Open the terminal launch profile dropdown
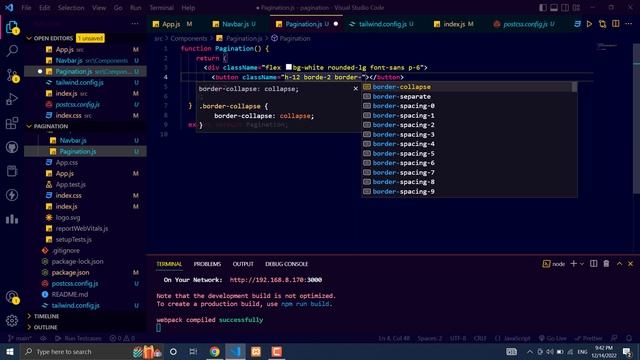Screen dimensions: 640x360 582,264
